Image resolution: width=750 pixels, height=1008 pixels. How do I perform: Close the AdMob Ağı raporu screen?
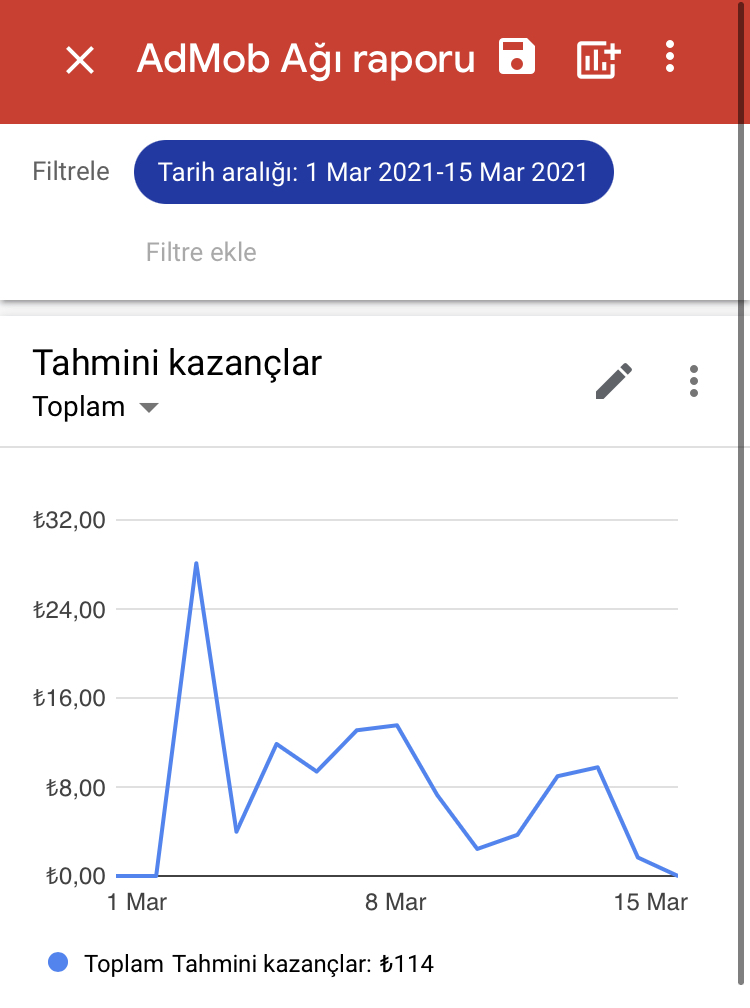(80, 60)
